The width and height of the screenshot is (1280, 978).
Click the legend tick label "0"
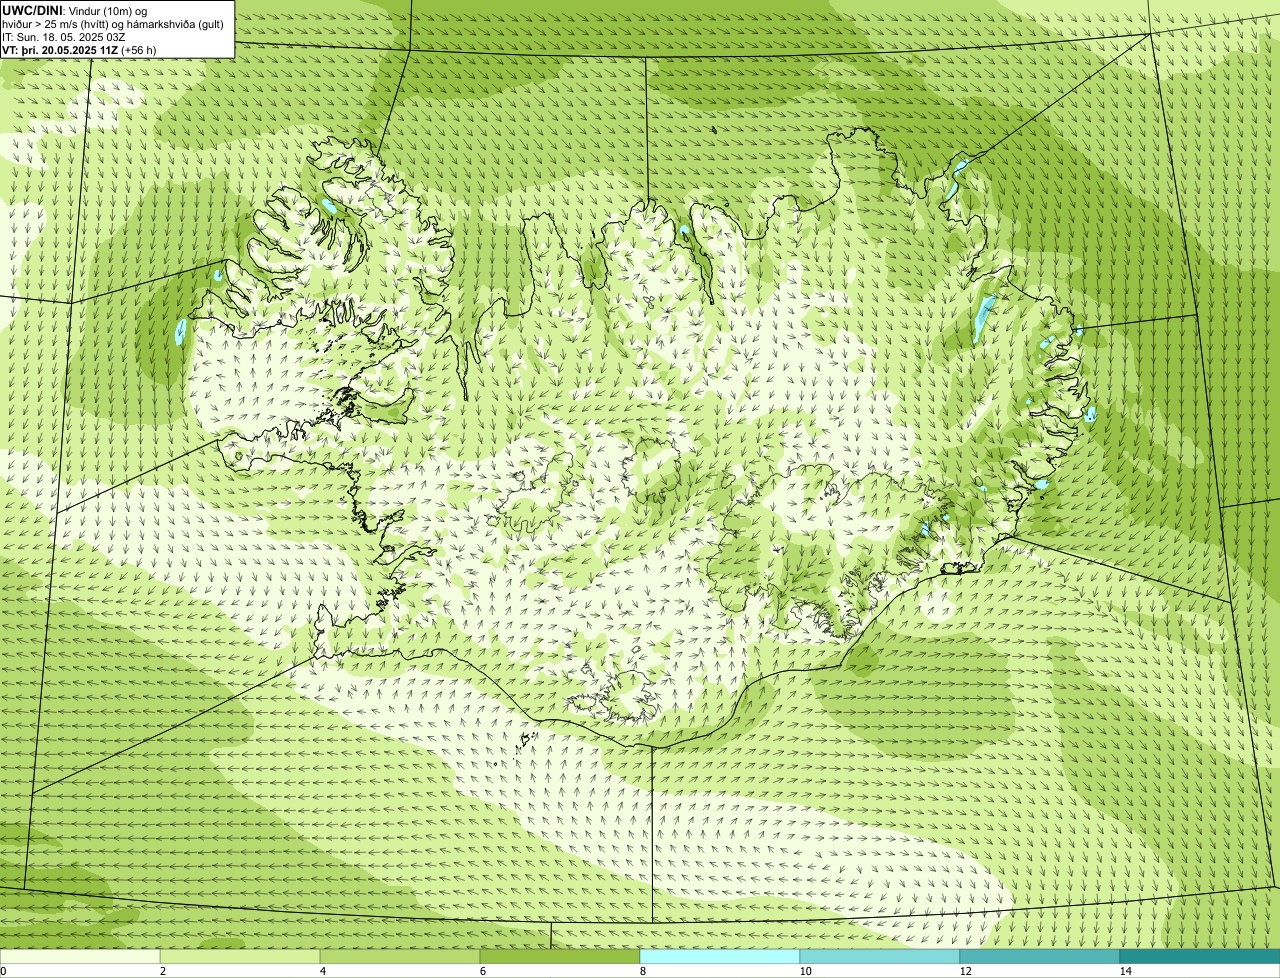pyautogui.click(x=3, y=971)
